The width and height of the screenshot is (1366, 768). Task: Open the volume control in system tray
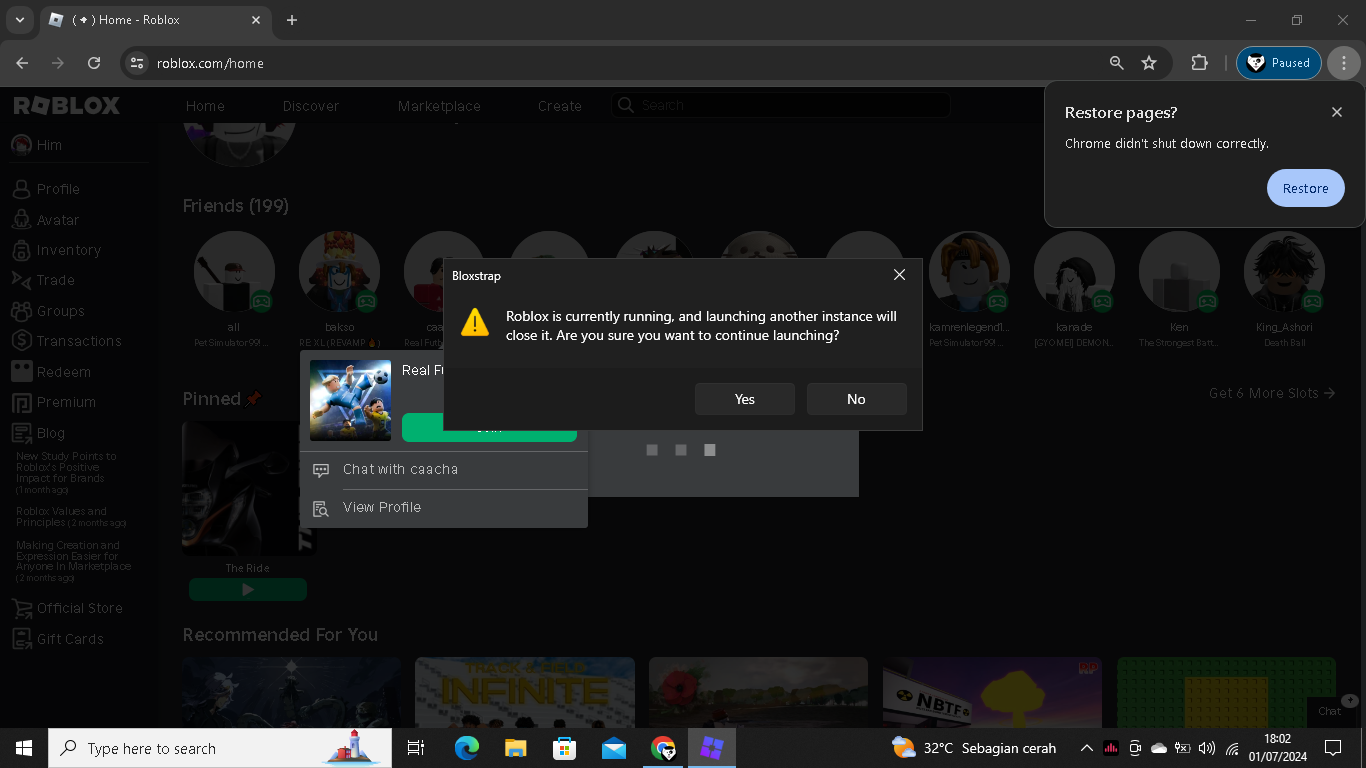pyautogui.click(x=1207, y=748)
